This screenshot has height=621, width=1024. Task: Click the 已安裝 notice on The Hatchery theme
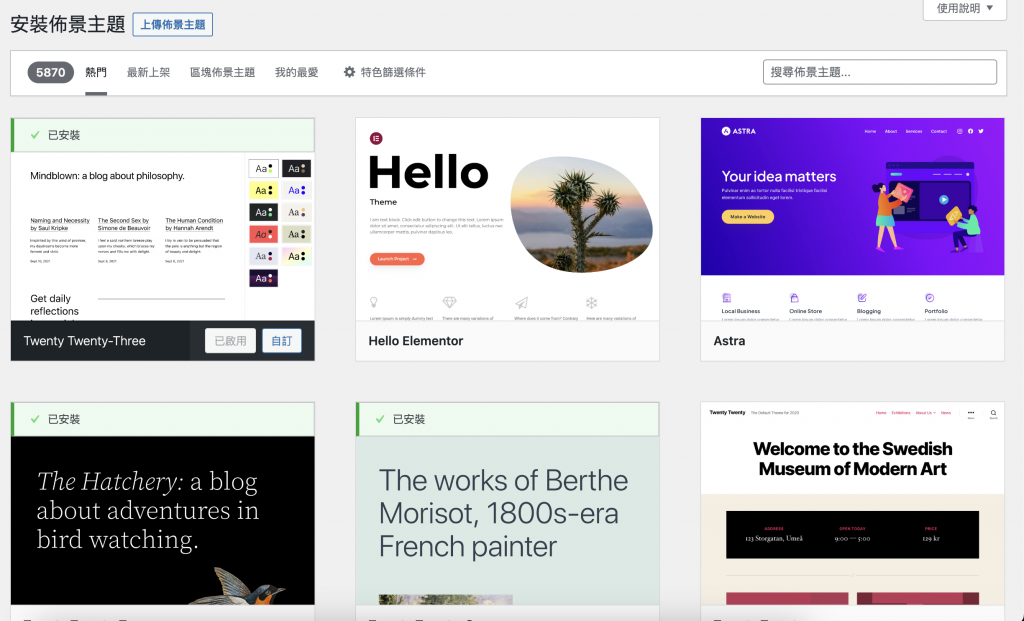pos(163,419)
